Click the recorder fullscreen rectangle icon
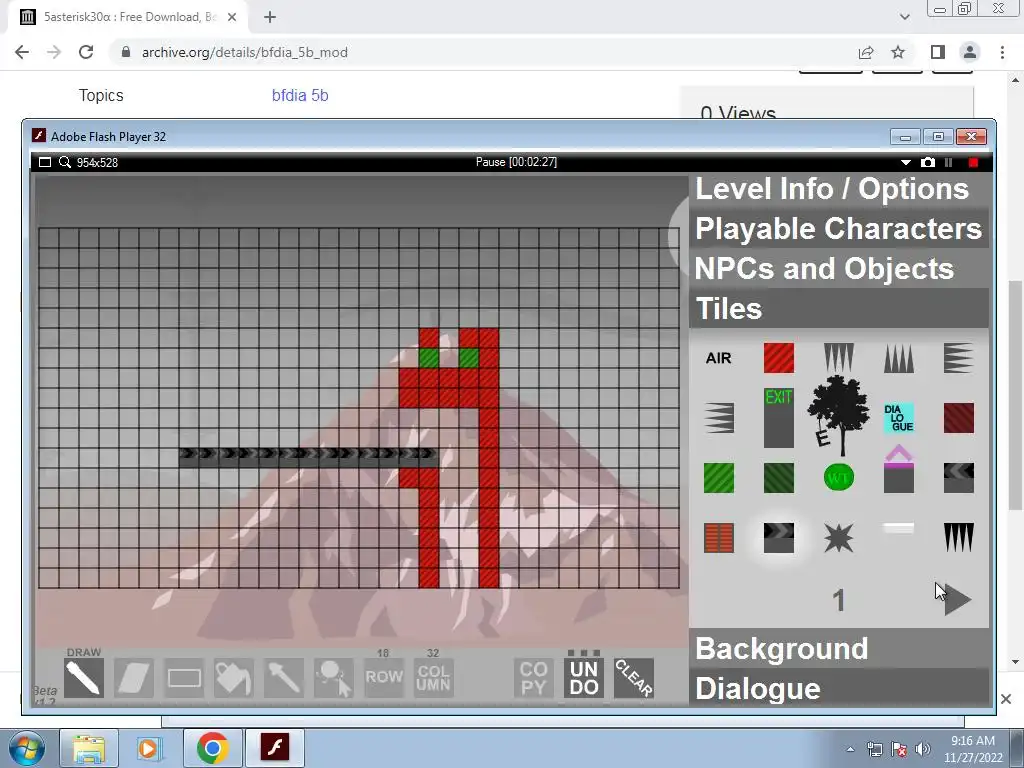Viewport: 1024px width, 768px height. click(x=44, y=162)
